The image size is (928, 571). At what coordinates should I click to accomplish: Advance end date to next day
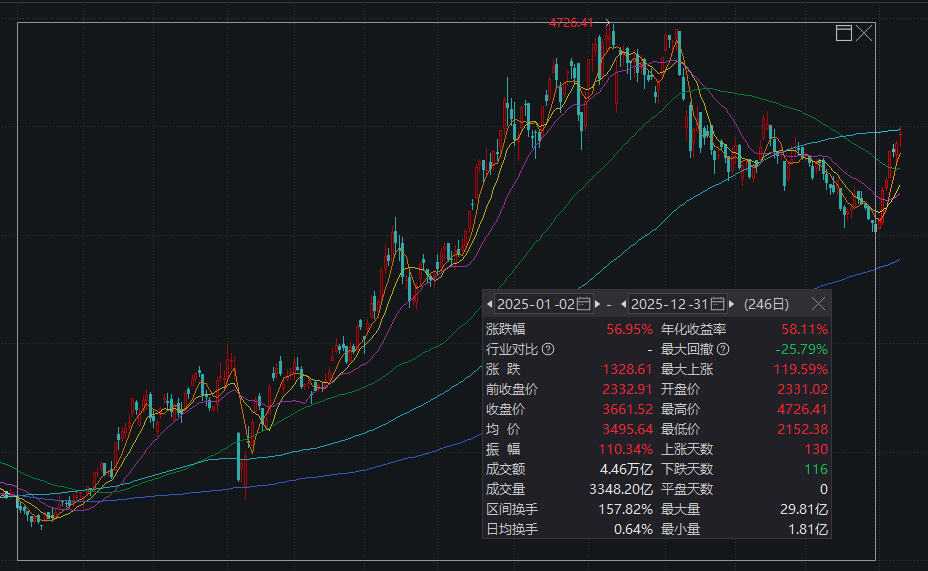click(732, 304)
